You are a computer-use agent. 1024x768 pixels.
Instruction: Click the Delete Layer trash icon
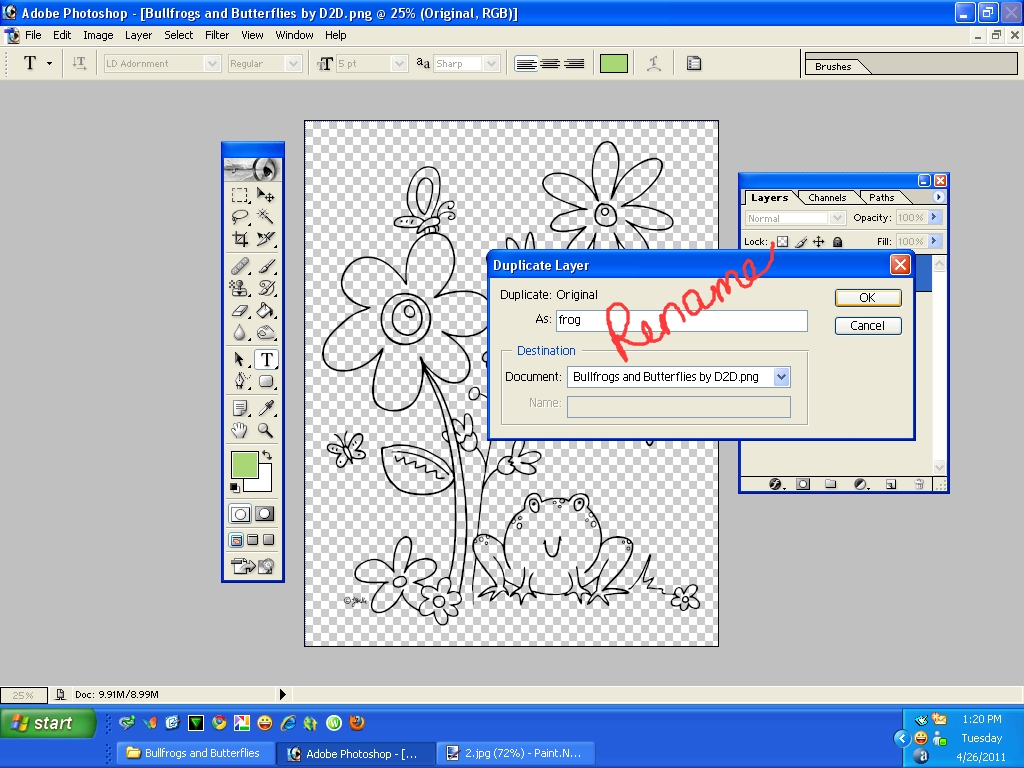coord(918,483)
